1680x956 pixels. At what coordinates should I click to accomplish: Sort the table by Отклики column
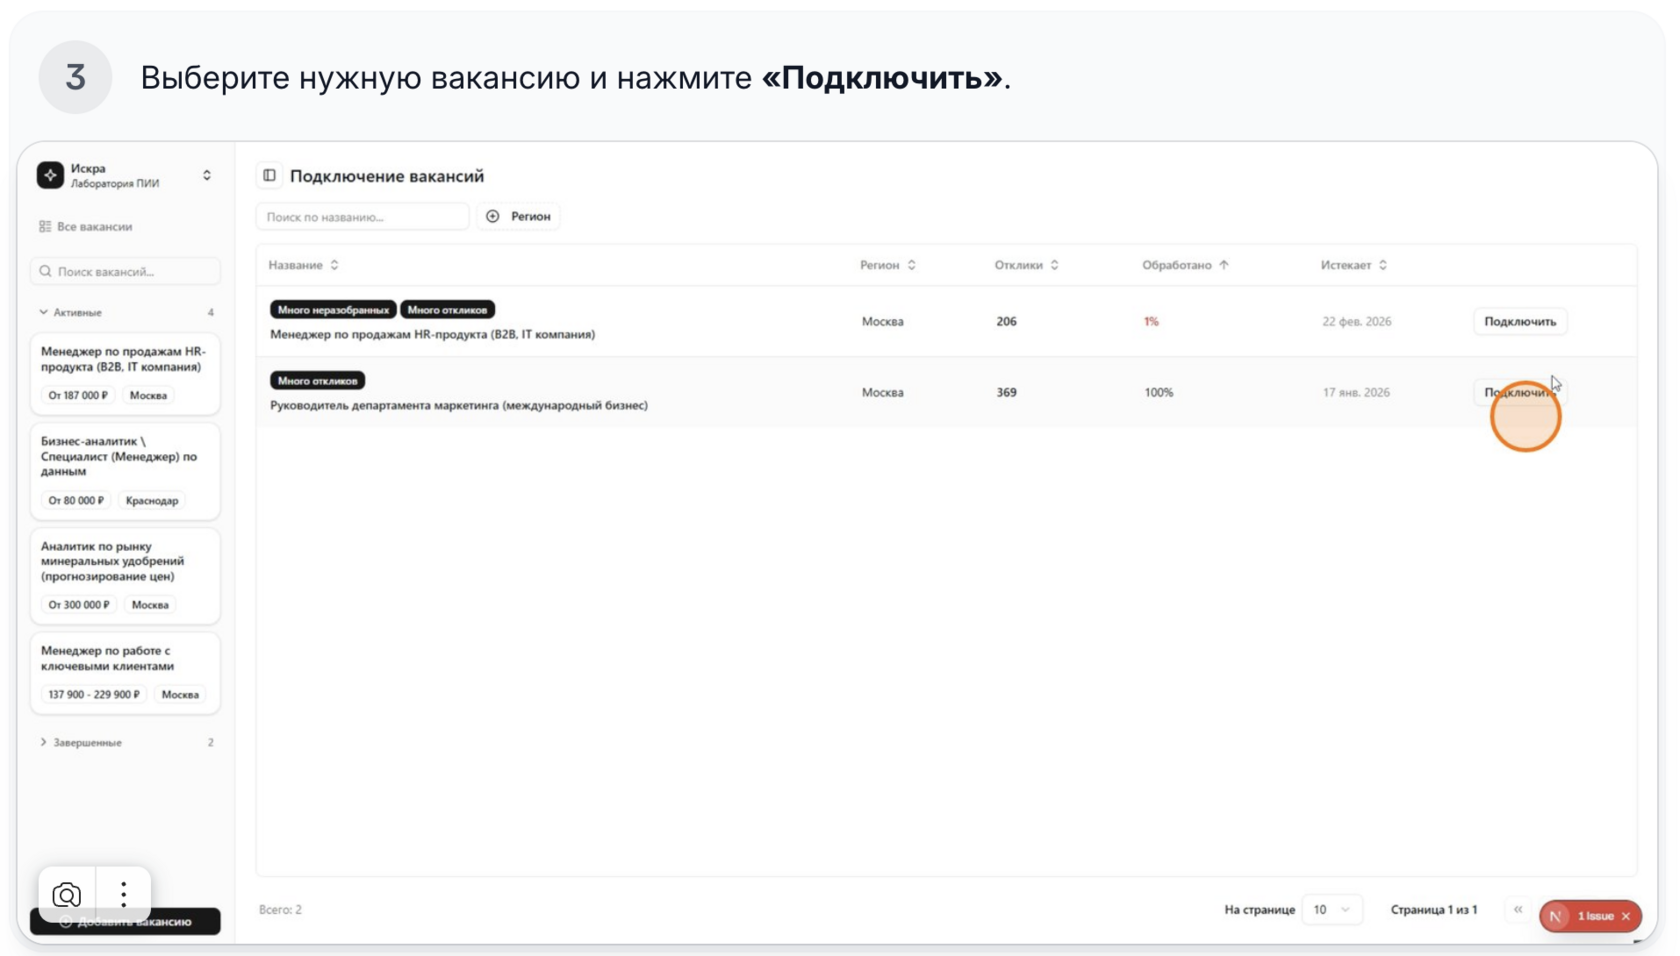1027,265
